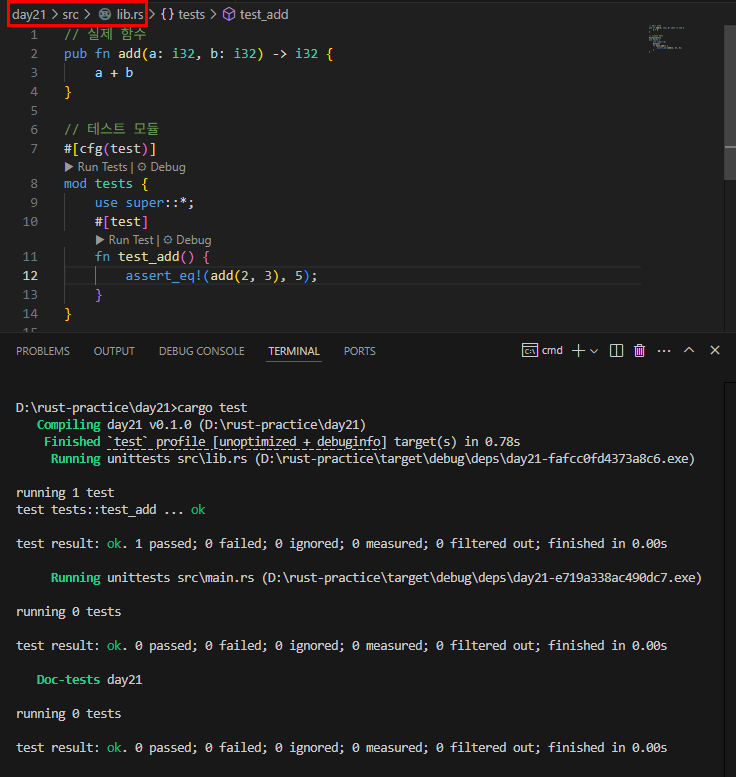Click Run Test code lens above test_add
Image resolution: width=736 pixels, height=777 pixels.
pos(131,240)
